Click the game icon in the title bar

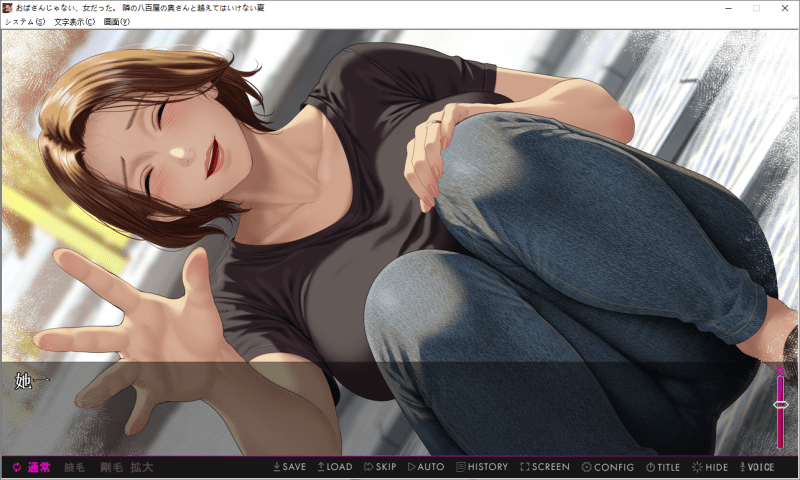7,8
